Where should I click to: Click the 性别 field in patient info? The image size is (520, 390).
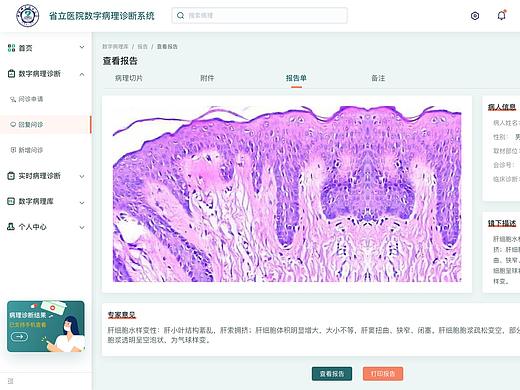click(506, 137)
